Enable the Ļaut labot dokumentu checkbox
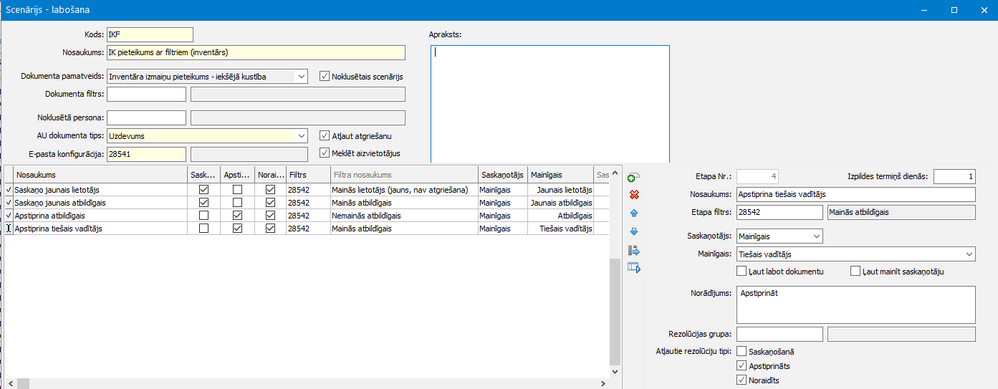The width and height of the screenshot is (998, 389). [741, 271]
